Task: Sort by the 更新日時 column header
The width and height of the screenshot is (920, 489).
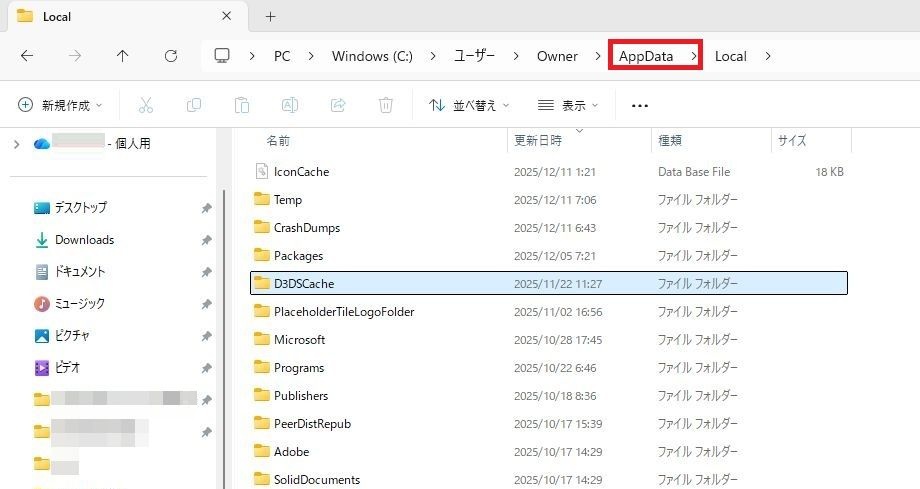Action: (x=538, y=141)
